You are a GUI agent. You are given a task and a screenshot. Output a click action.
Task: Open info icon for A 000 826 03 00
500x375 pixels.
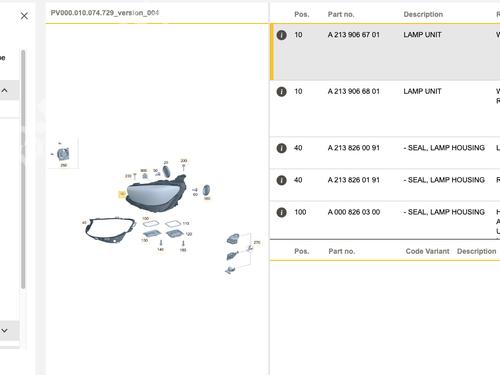pyautogui.click(x=281, y=212)
